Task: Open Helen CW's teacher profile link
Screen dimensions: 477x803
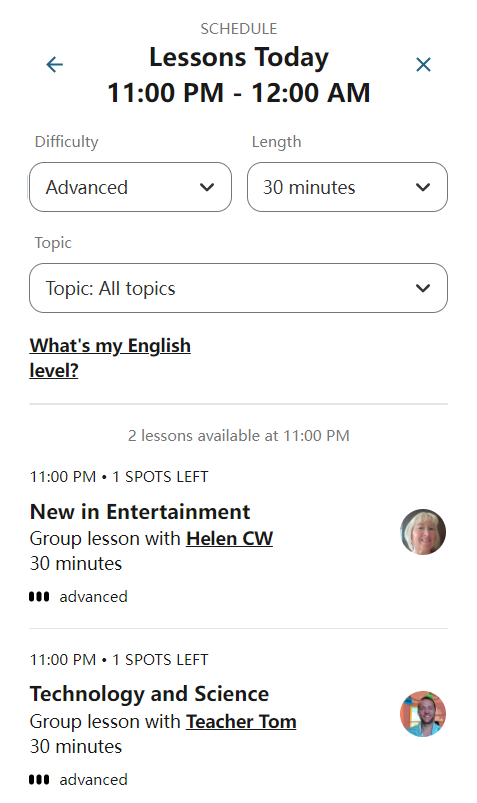Action: coord(230,538)
